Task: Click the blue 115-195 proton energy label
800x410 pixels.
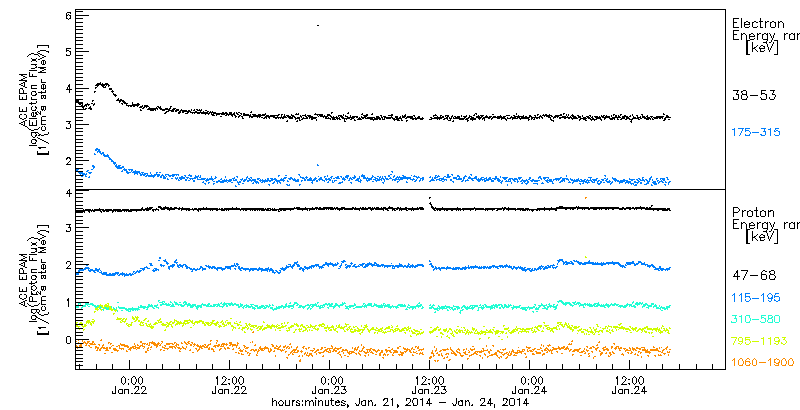Action: click(x=756, y=298)
